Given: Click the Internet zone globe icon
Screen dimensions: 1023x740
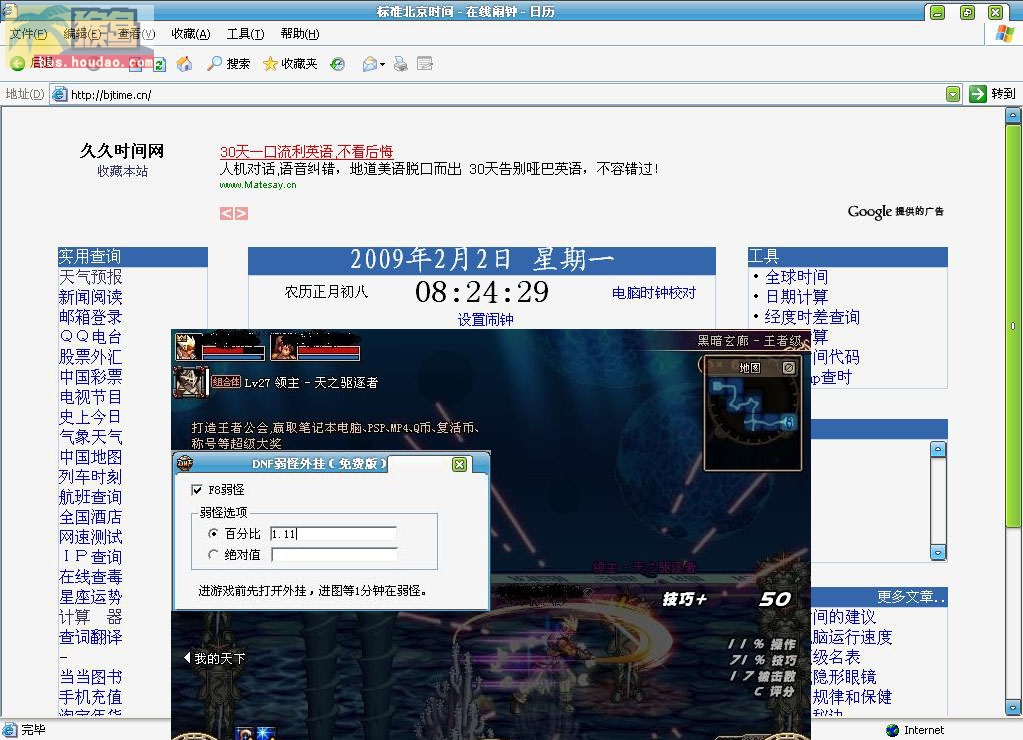Looking at the screenshot, I should pos(893,730).
